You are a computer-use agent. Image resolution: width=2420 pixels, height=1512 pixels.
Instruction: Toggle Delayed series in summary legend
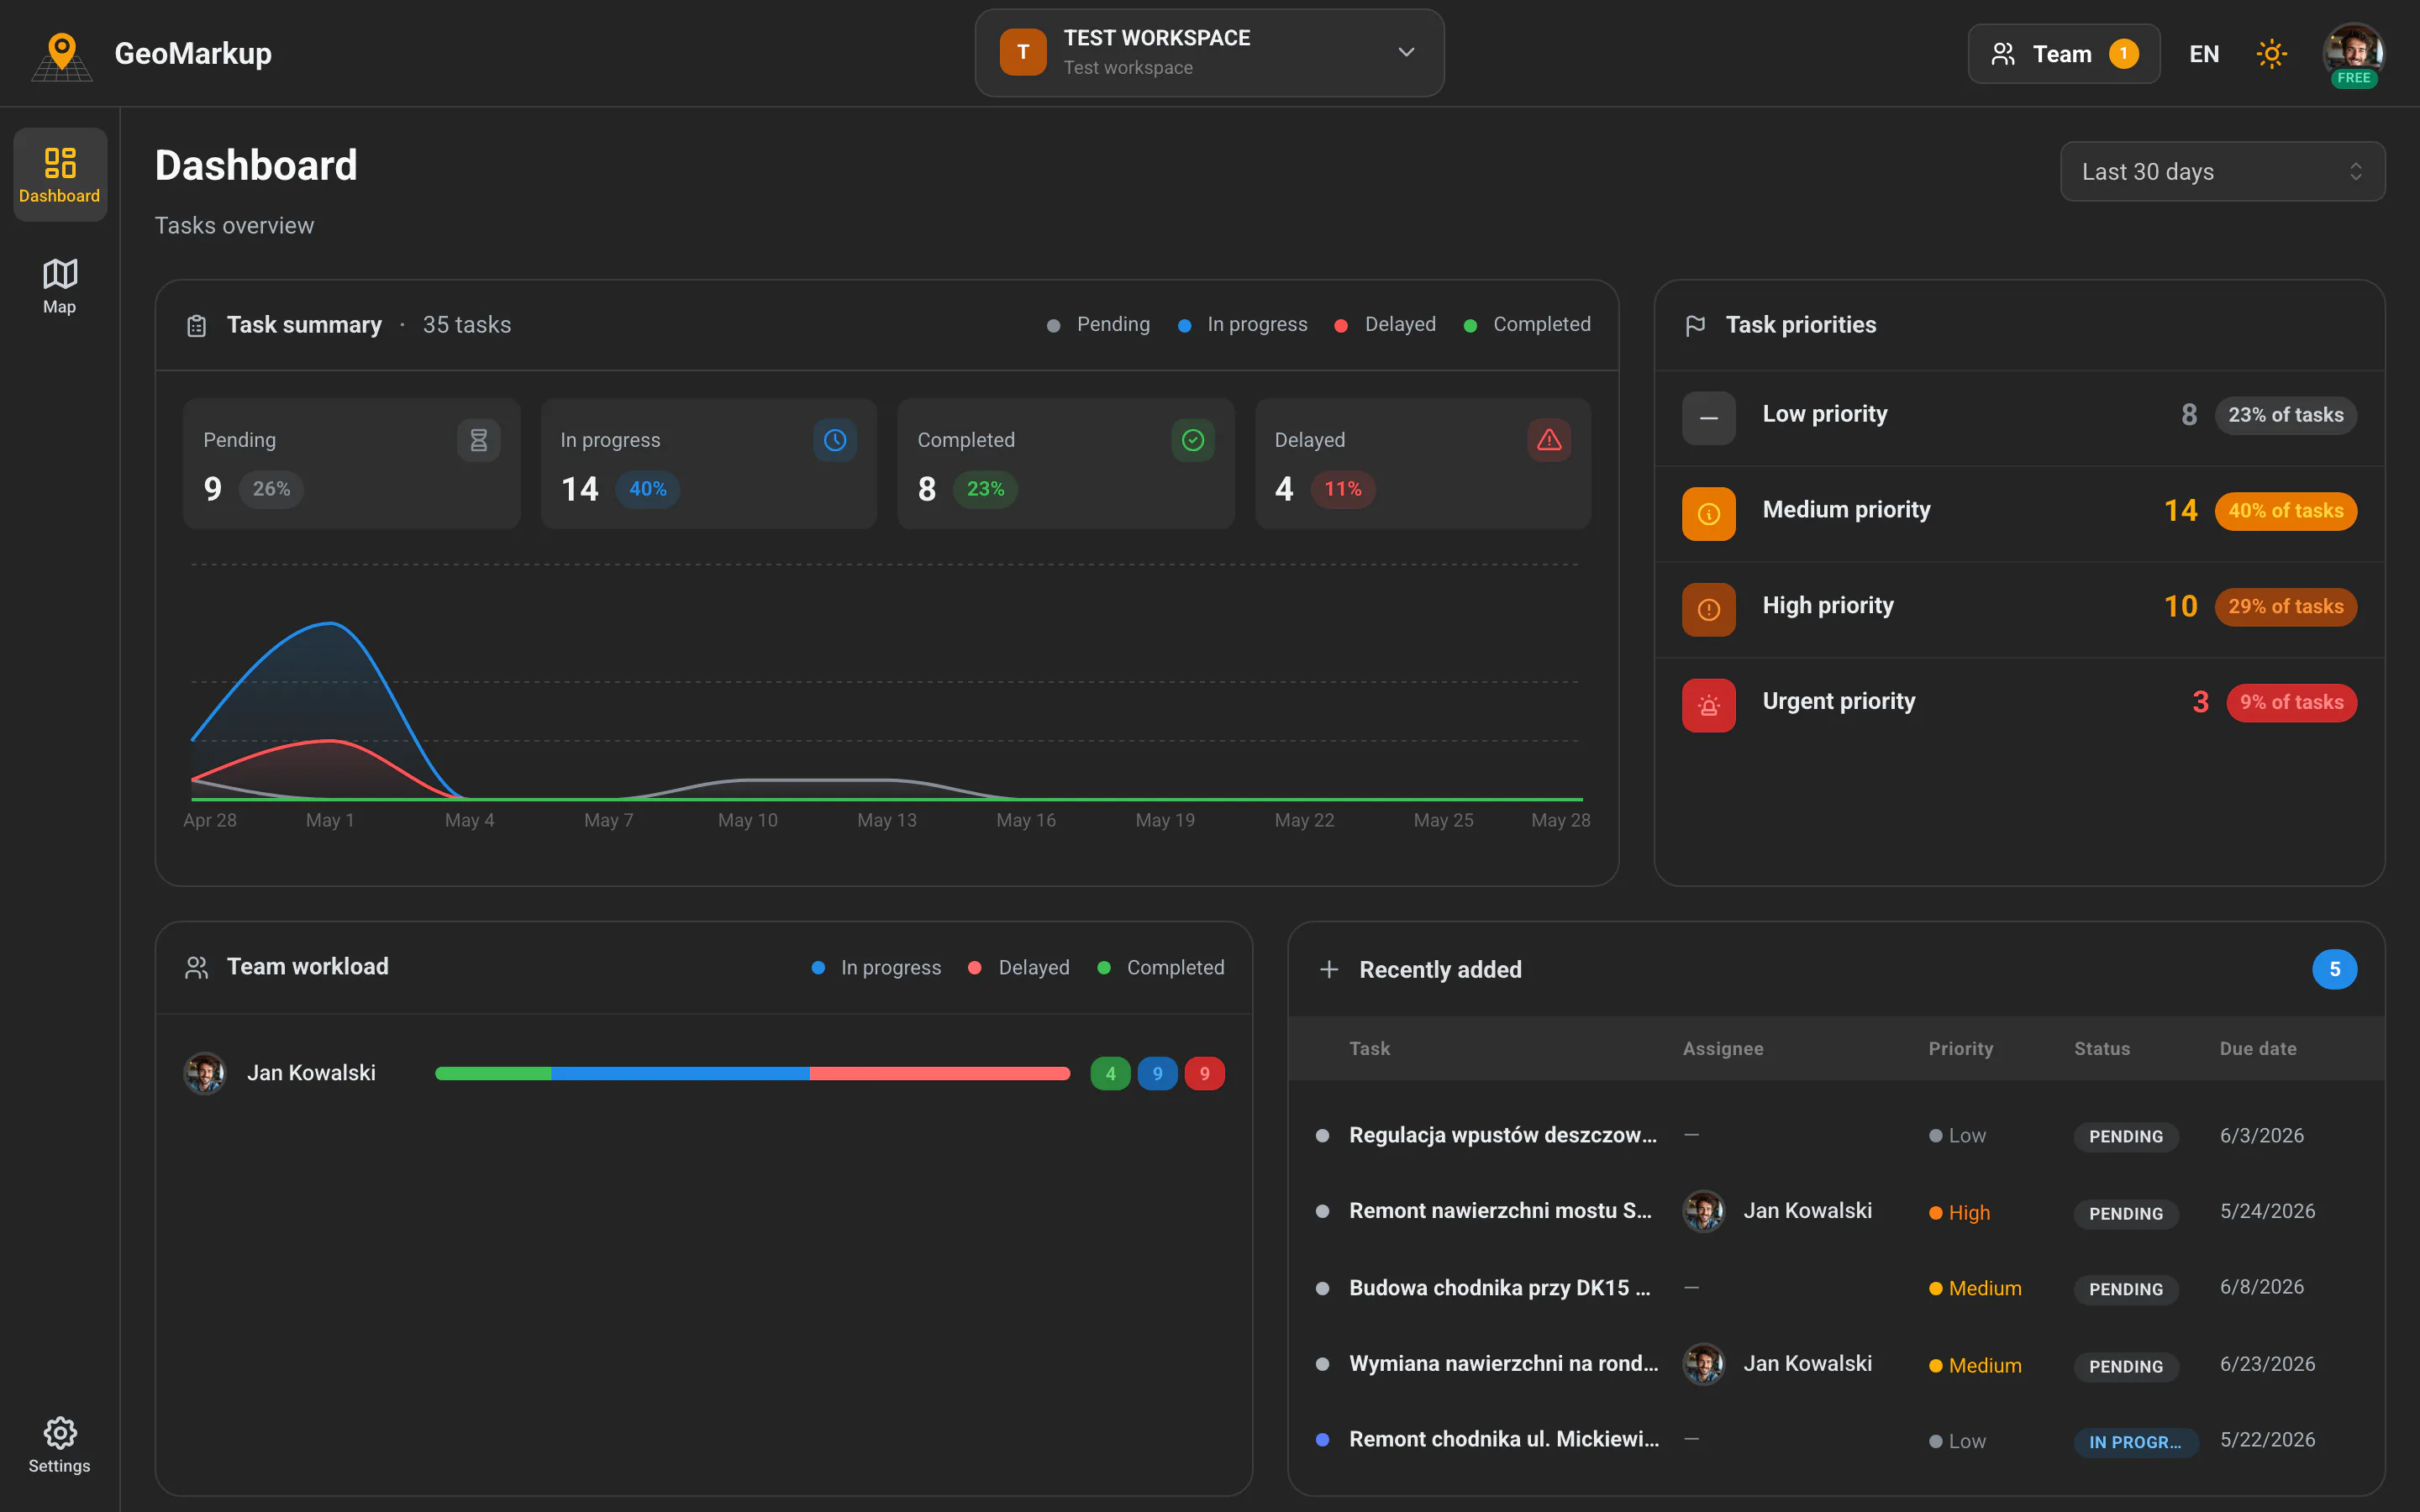(1385, 325)
